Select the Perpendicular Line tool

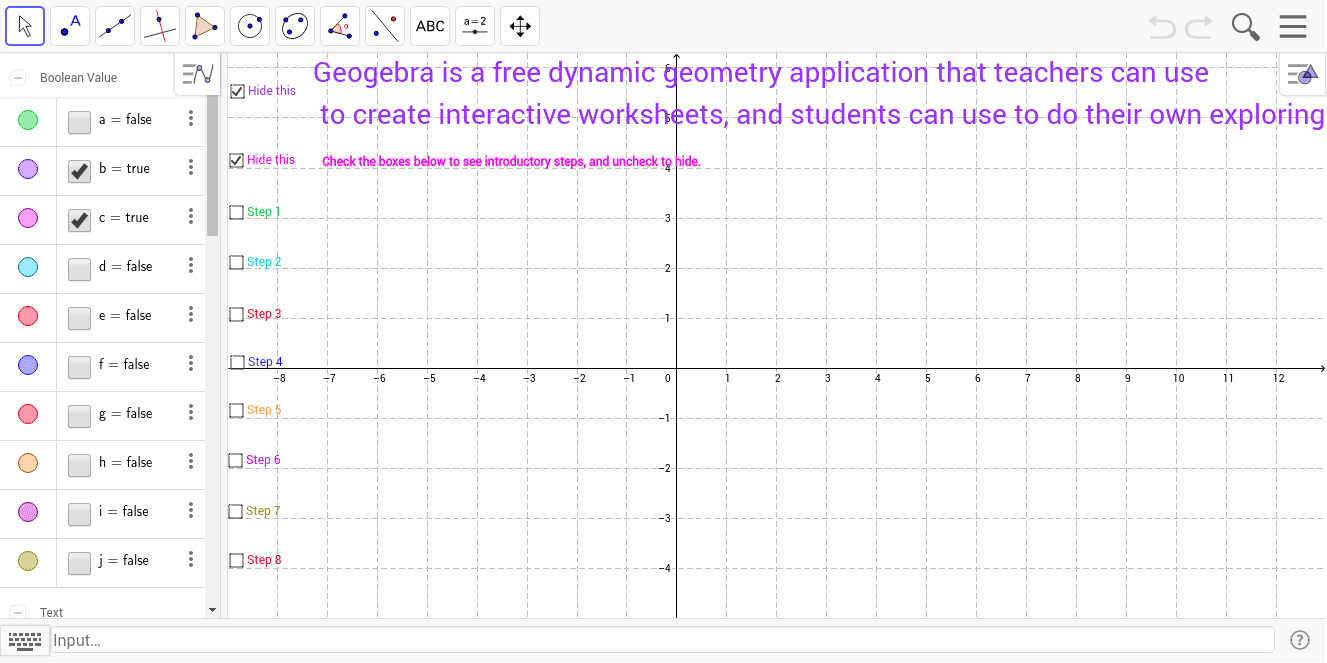pos(160,26)
